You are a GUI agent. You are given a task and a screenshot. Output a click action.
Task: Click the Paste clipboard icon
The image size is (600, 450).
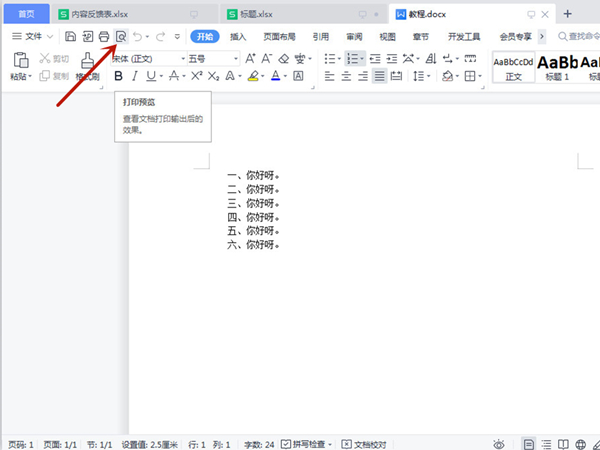tap(21, 62)
